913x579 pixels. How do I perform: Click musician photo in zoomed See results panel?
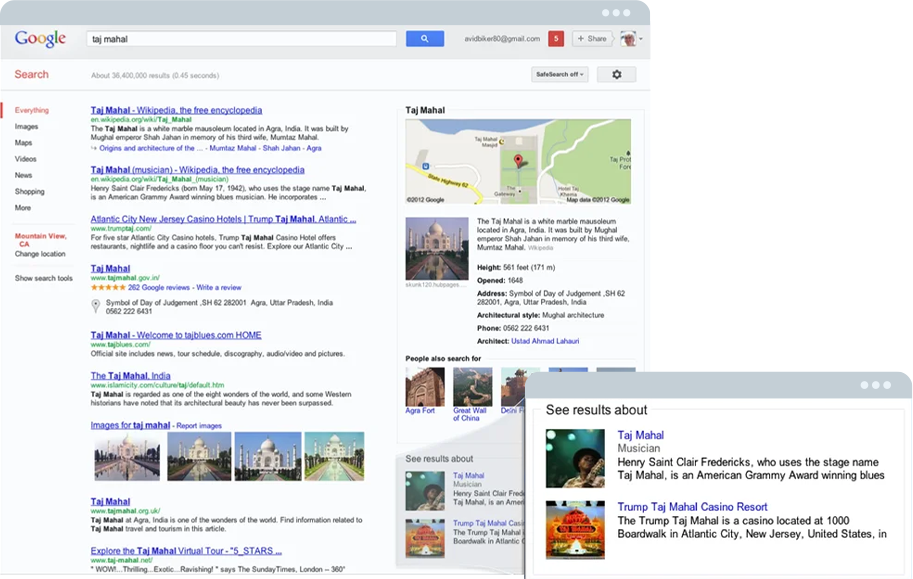coord(575,458)
